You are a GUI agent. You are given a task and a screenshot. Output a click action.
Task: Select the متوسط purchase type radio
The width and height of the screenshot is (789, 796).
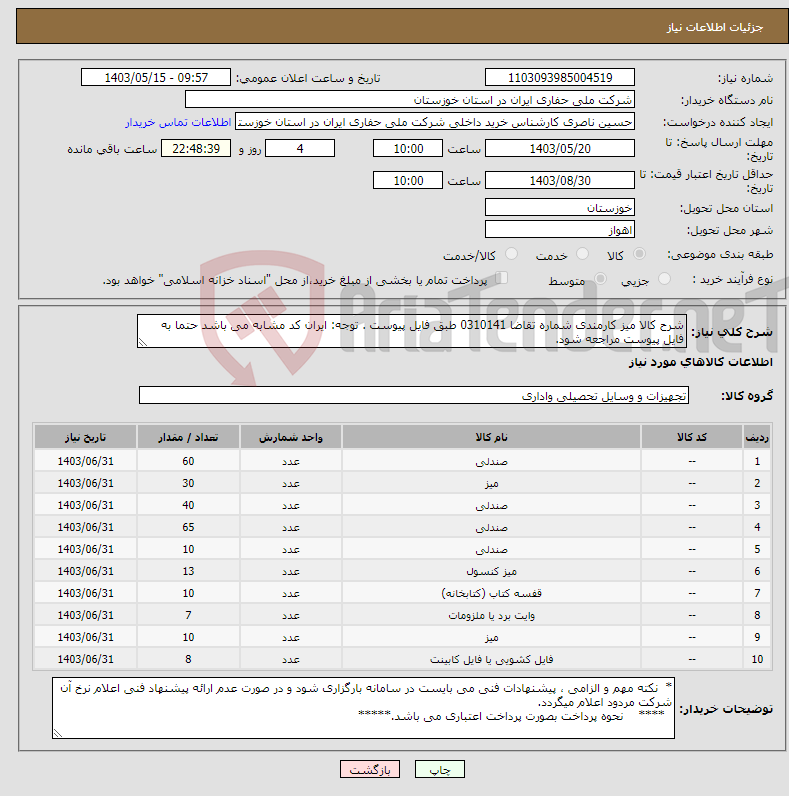point(601,279)
